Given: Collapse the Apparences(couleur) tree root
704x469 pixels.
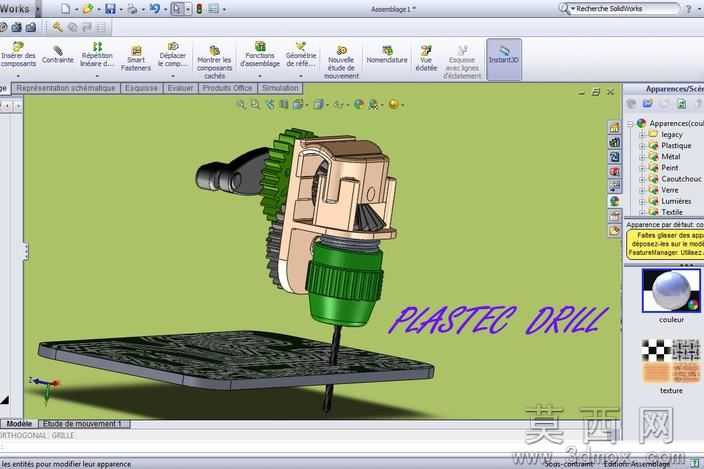Looking at the screenshot, I should click(x=630, y=123).
